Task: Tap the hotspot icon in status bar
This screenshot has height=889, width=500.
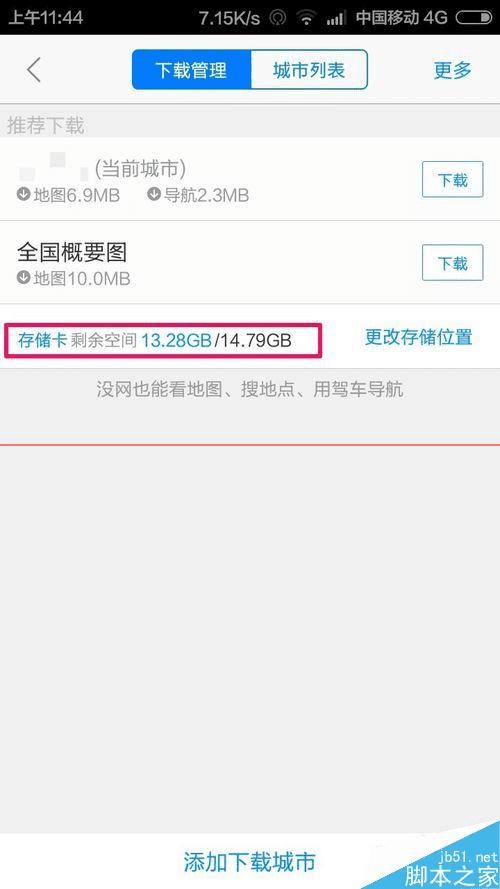Action: pyautogui.click(x=278, y=18)
